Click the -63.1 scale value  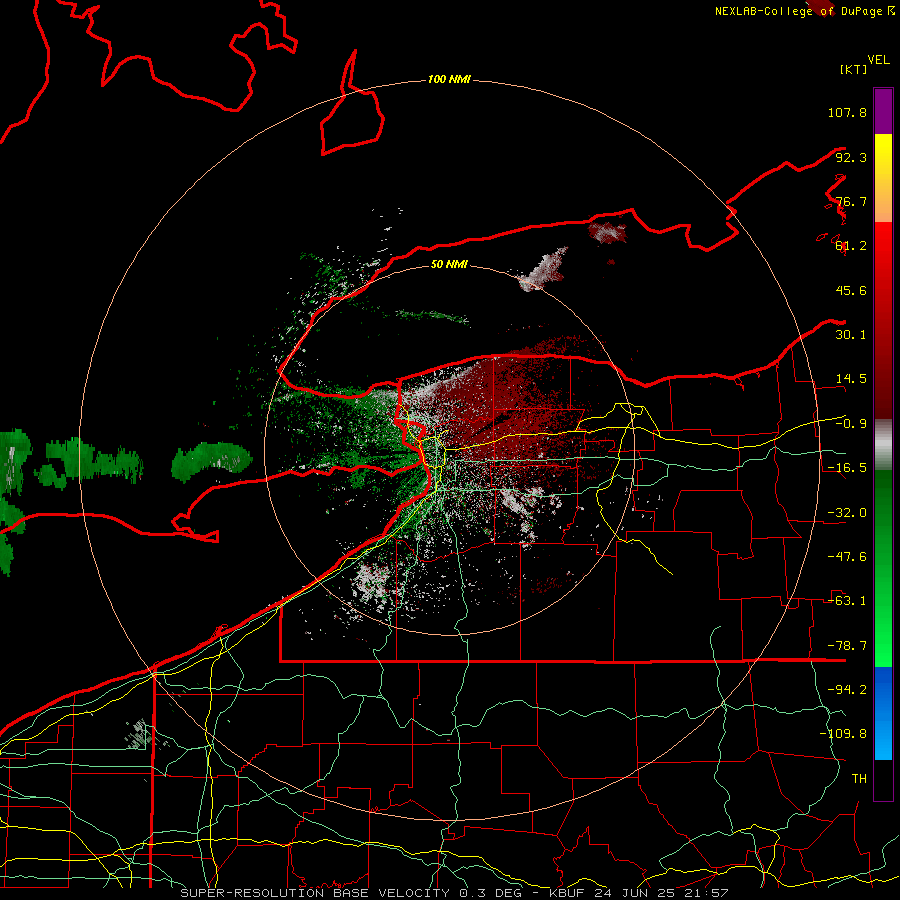click(847, 601)
